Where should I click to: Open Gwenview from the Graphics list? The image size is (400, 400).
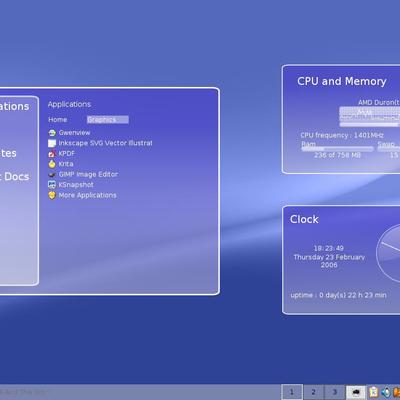[69, 133]
